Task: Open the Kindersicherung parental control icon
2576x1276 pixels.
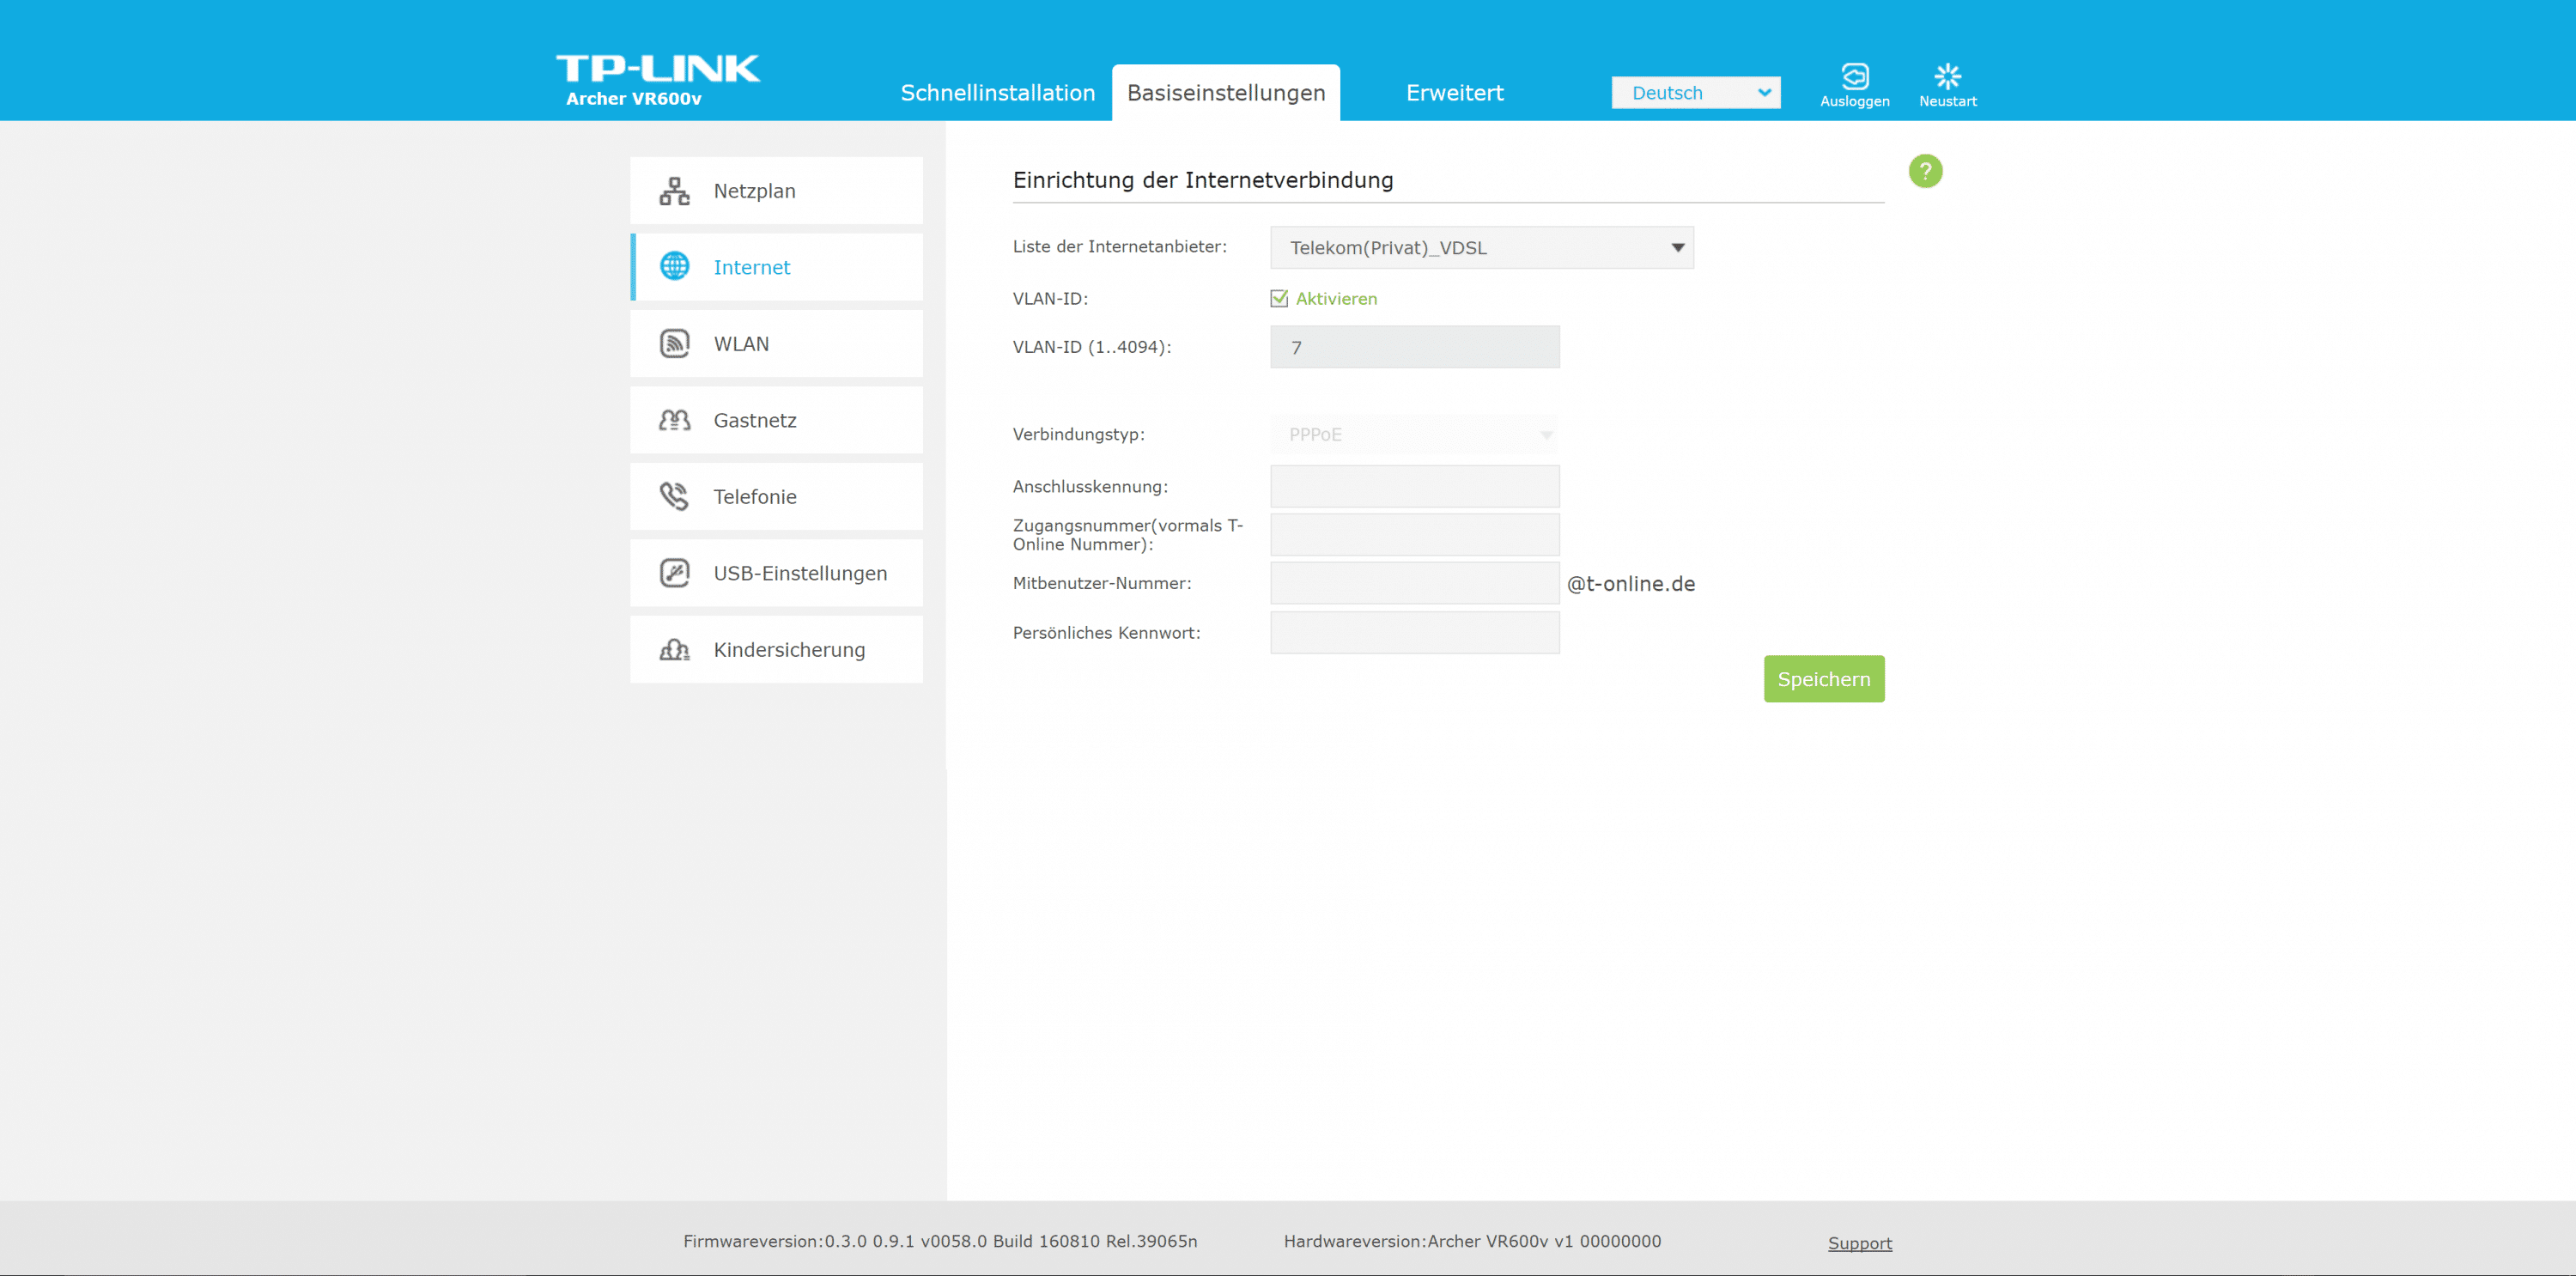Action: [x=674, y=650]
